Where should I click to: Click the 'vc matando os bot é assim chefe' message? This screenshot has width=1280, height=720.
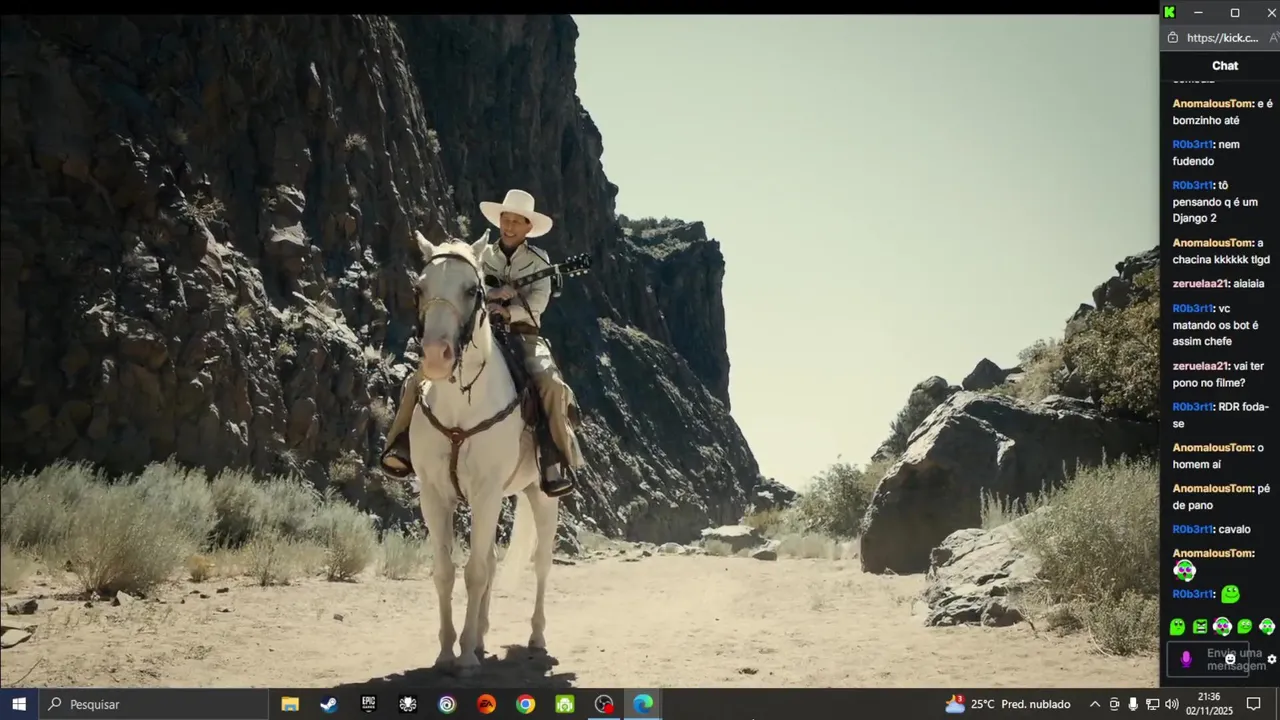click(x=1216, y=325)
